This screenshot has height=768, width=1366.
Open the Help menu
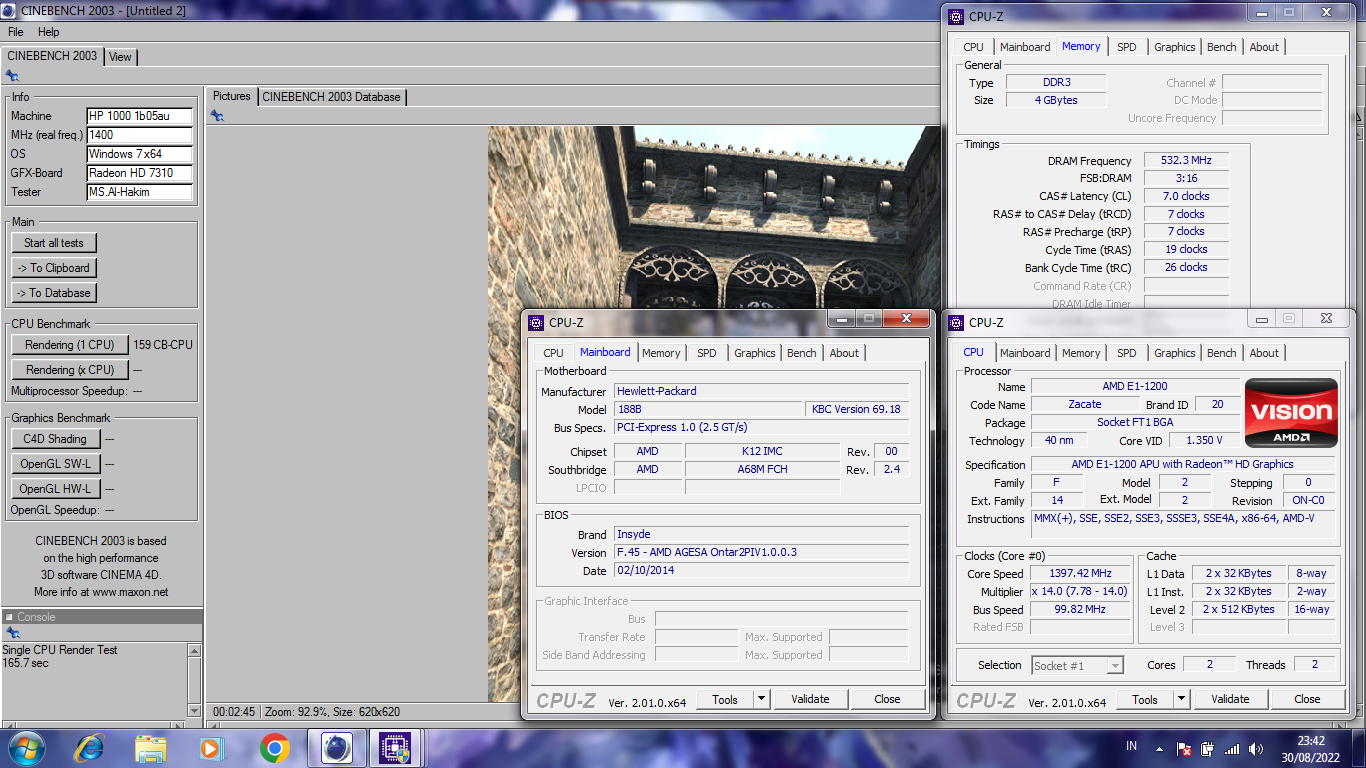(49, 32)
